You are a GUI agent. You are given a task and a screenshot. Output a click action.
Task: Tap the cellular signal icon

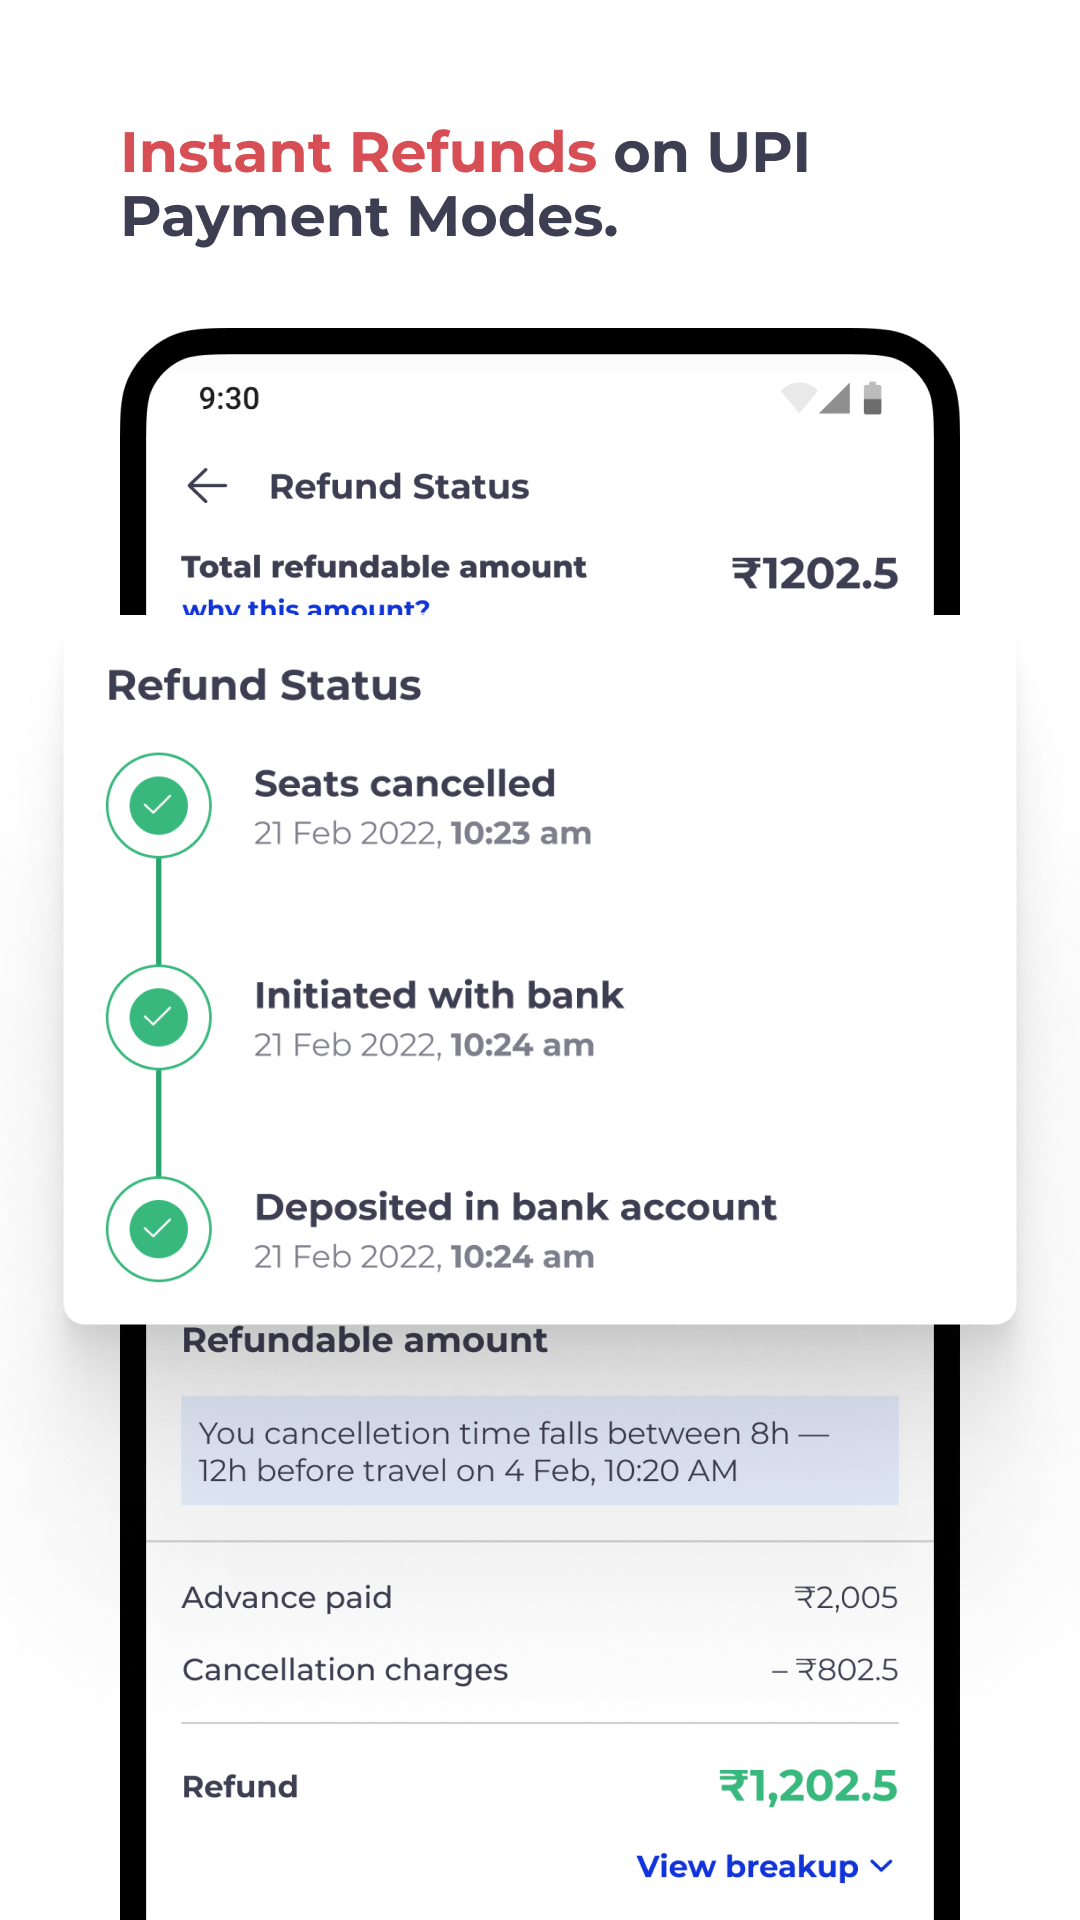(x=835, y=398)
